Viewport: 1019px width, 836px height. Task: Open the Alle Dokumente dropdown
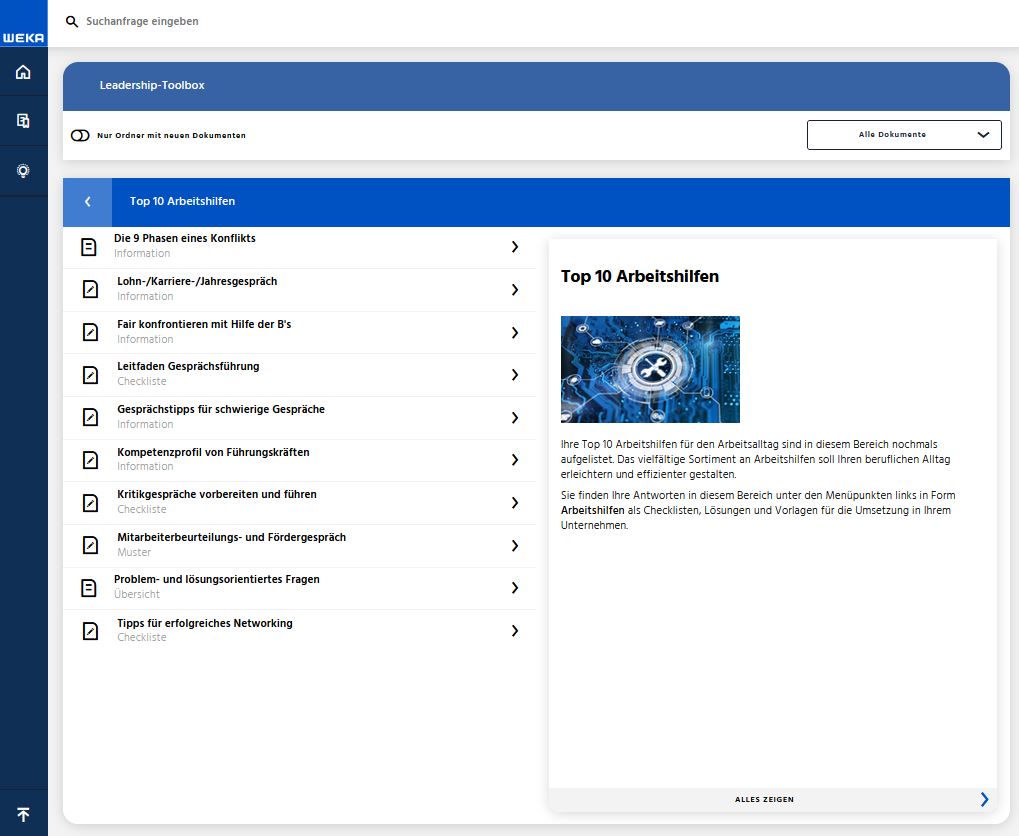tap(903, 135)
